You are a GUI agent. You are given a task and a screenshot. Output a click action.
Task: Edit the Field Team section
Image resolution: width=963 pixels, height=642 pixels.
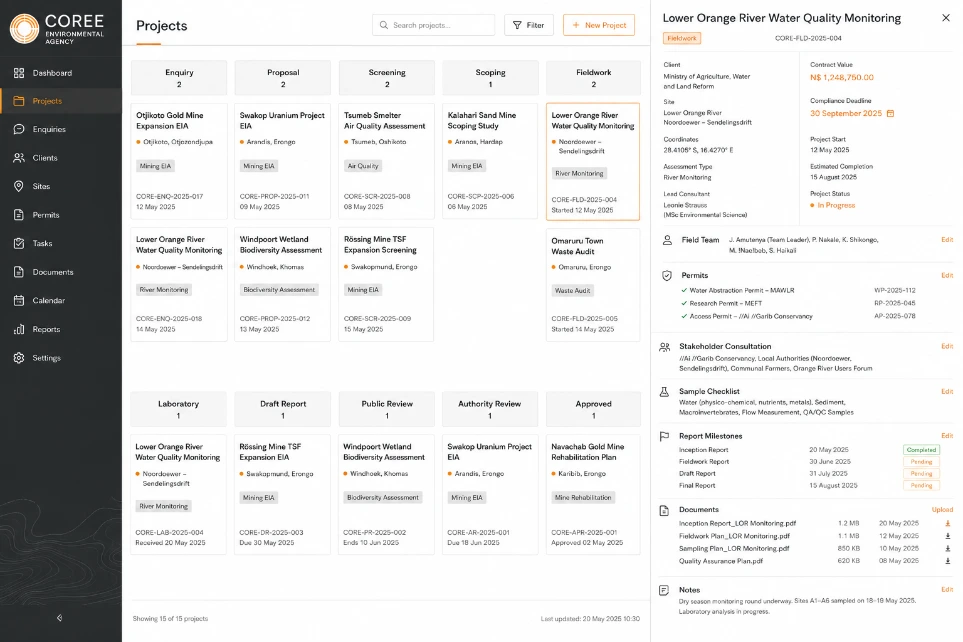click(947, 240)
